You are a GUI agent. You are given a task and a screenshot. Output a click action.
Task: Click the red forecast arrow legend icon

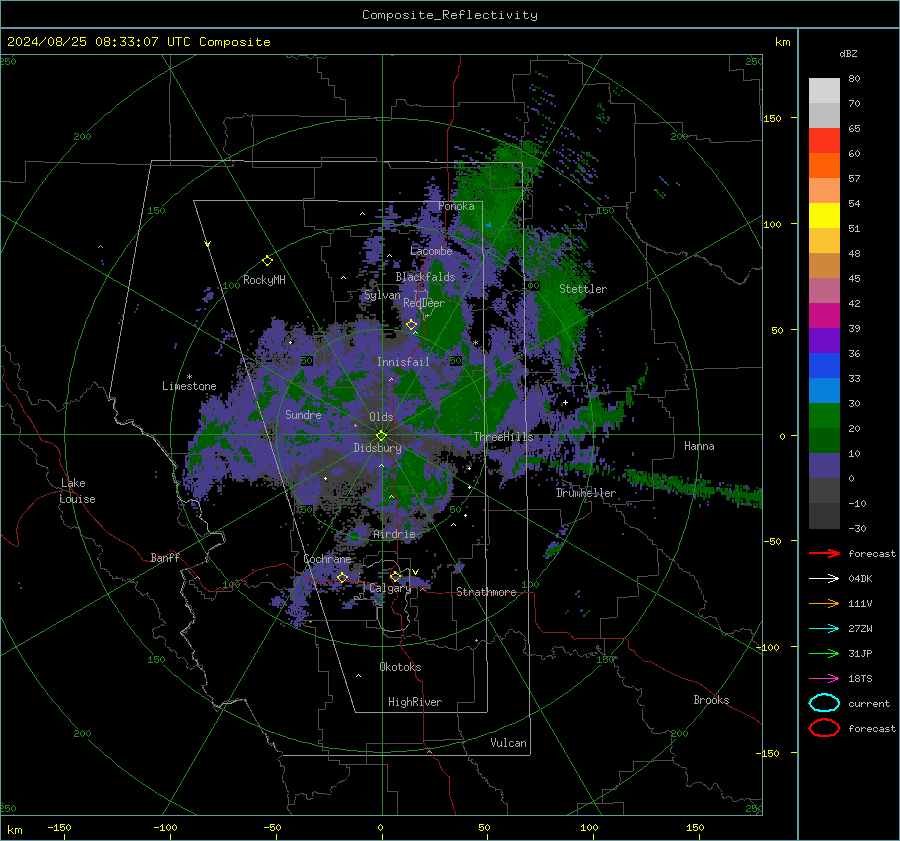click(824, 553)
